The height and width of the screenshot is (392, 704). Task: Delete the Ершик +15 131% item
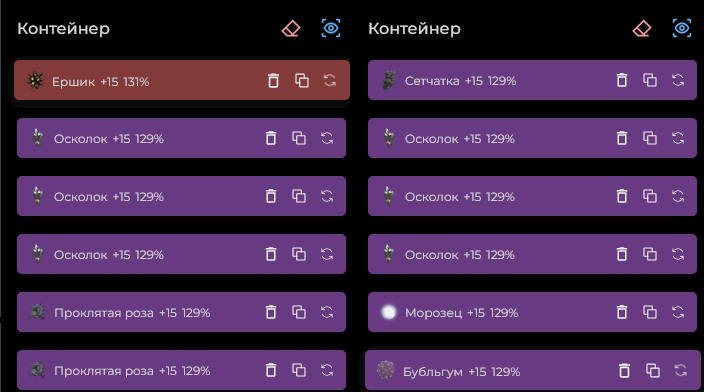point(273,80)
